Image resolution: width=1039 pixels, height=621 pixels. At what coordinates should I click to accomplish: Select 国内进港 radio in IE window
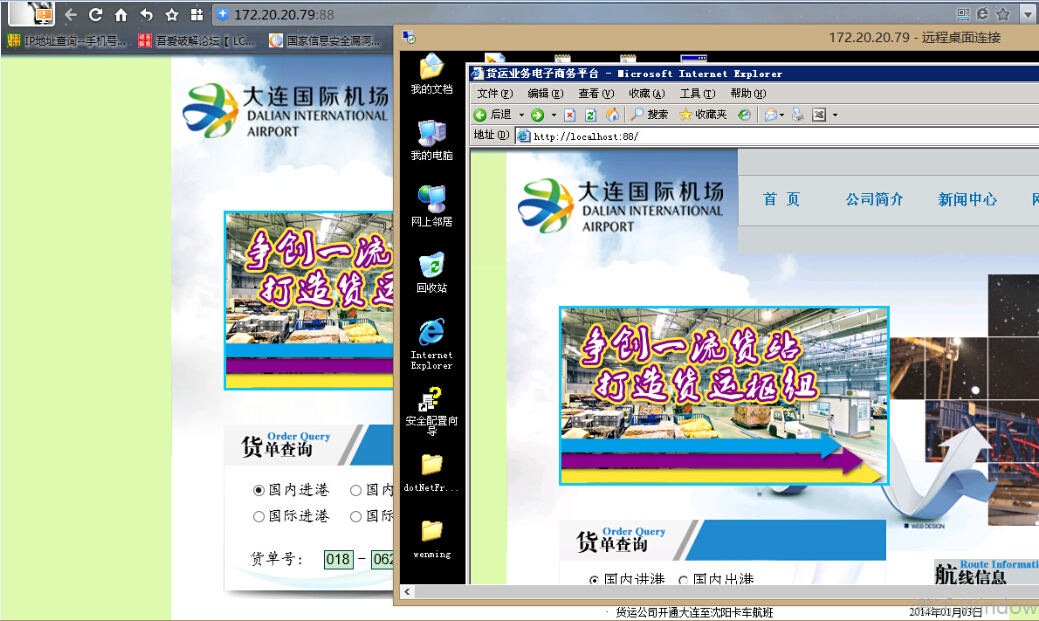tap(594, 579)
